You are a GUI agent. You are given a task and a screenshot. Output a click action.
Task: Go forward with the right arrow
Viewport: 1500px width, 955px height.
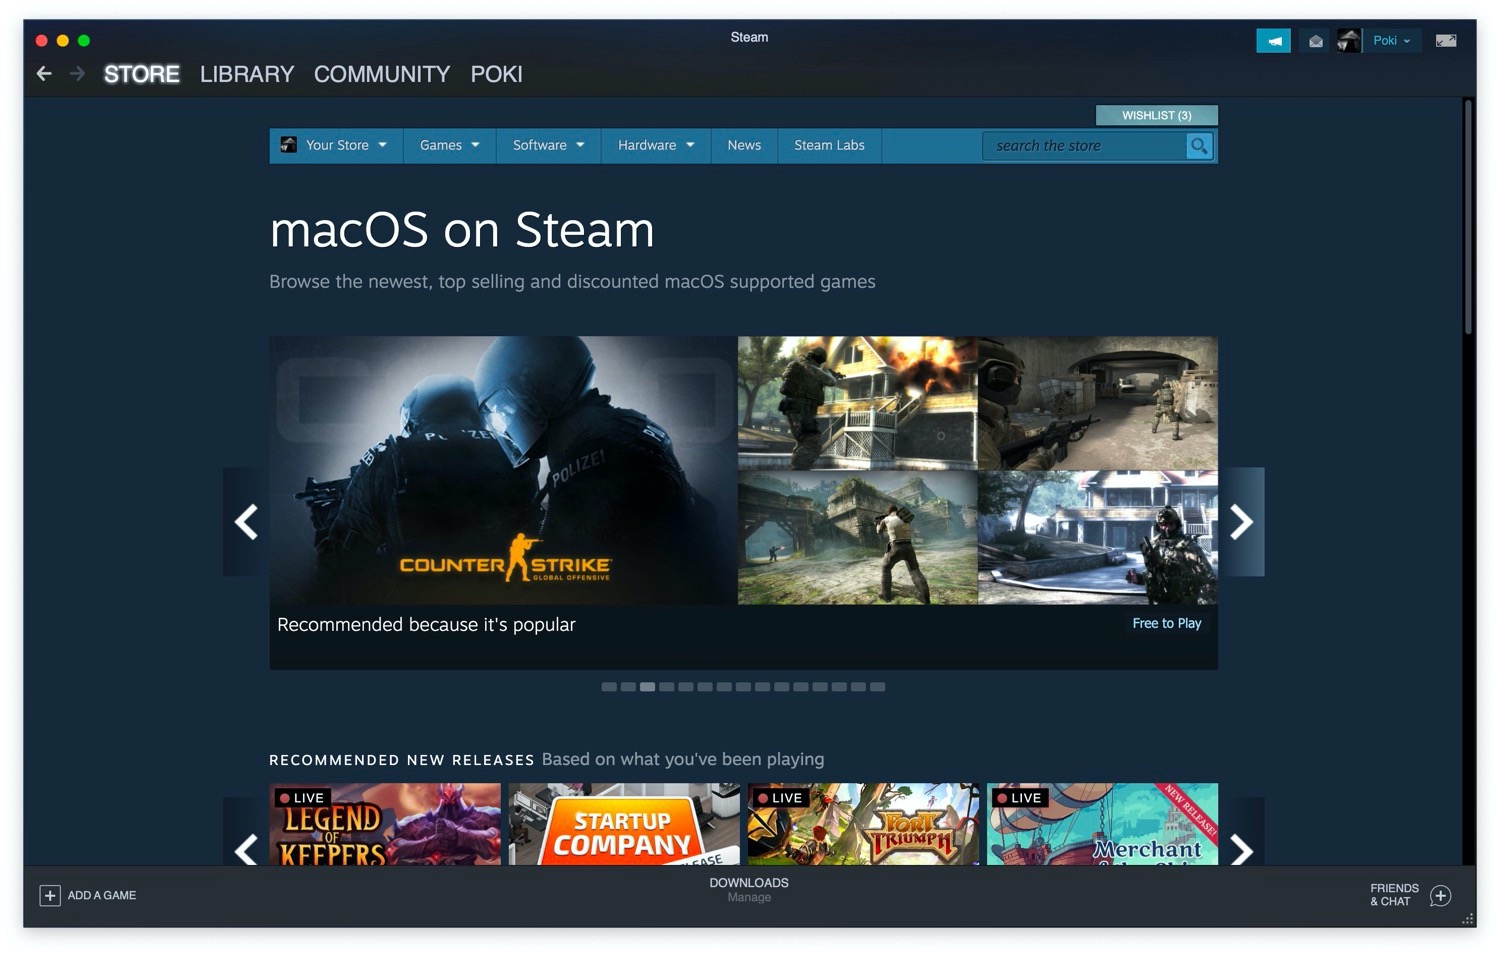point(77,73)
